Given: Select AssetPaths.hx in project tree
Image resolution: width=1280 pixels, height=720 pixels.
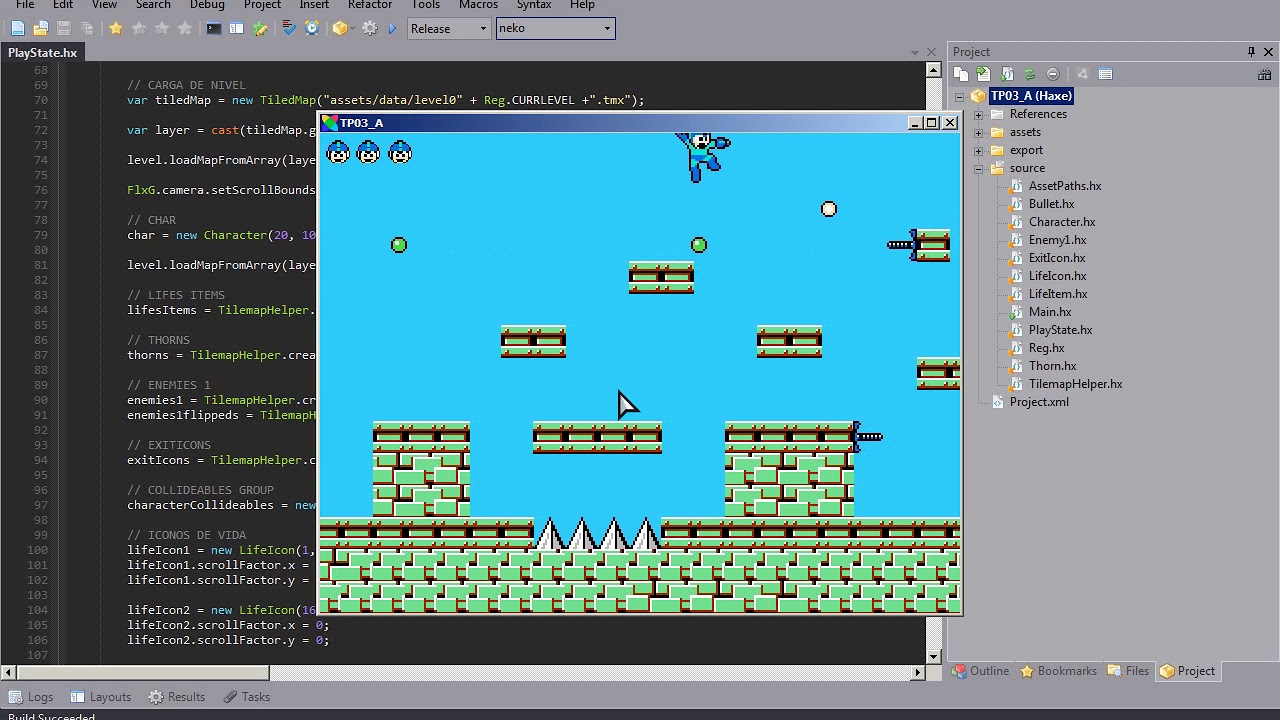Looking at the screenshot, I should click(x=1065, y=186).
